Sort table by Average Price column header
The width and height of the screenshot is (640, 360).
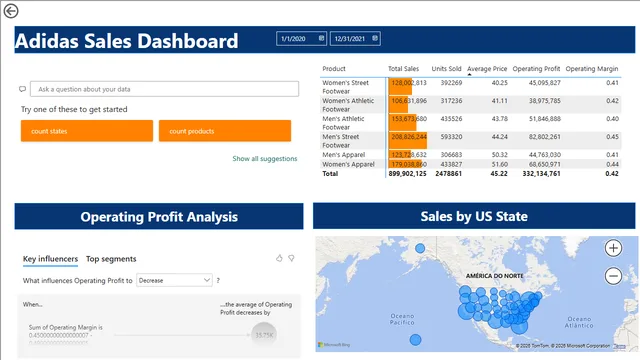tap(487, 69)
